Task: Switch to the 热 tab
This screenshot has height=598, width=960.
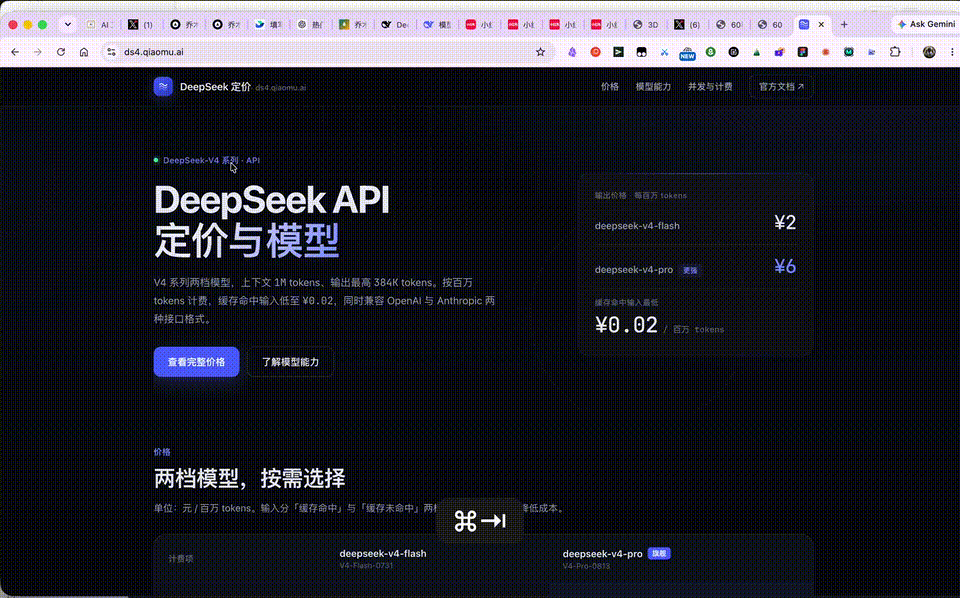Action: coord(310,24)
